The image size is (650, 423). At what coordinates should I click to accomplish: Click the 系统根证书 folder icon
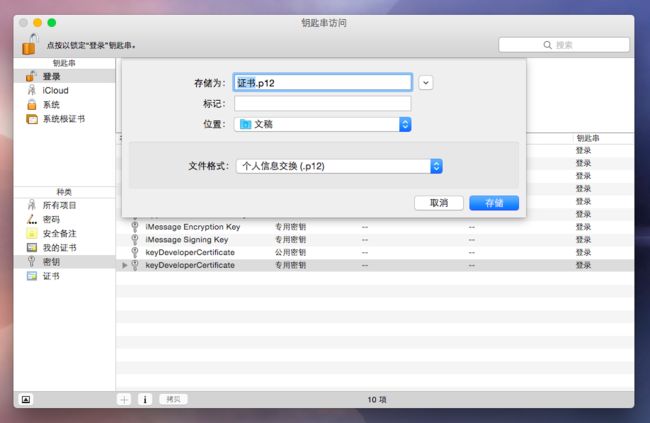[x=32, y=119]
